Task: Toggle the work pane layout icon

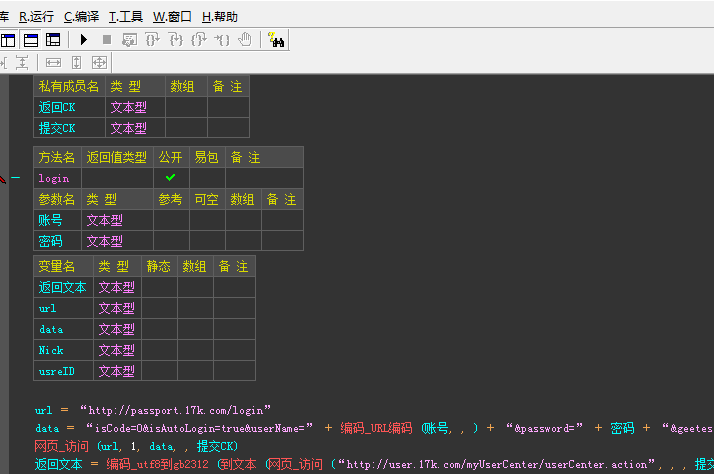Action: coord(8,40)
